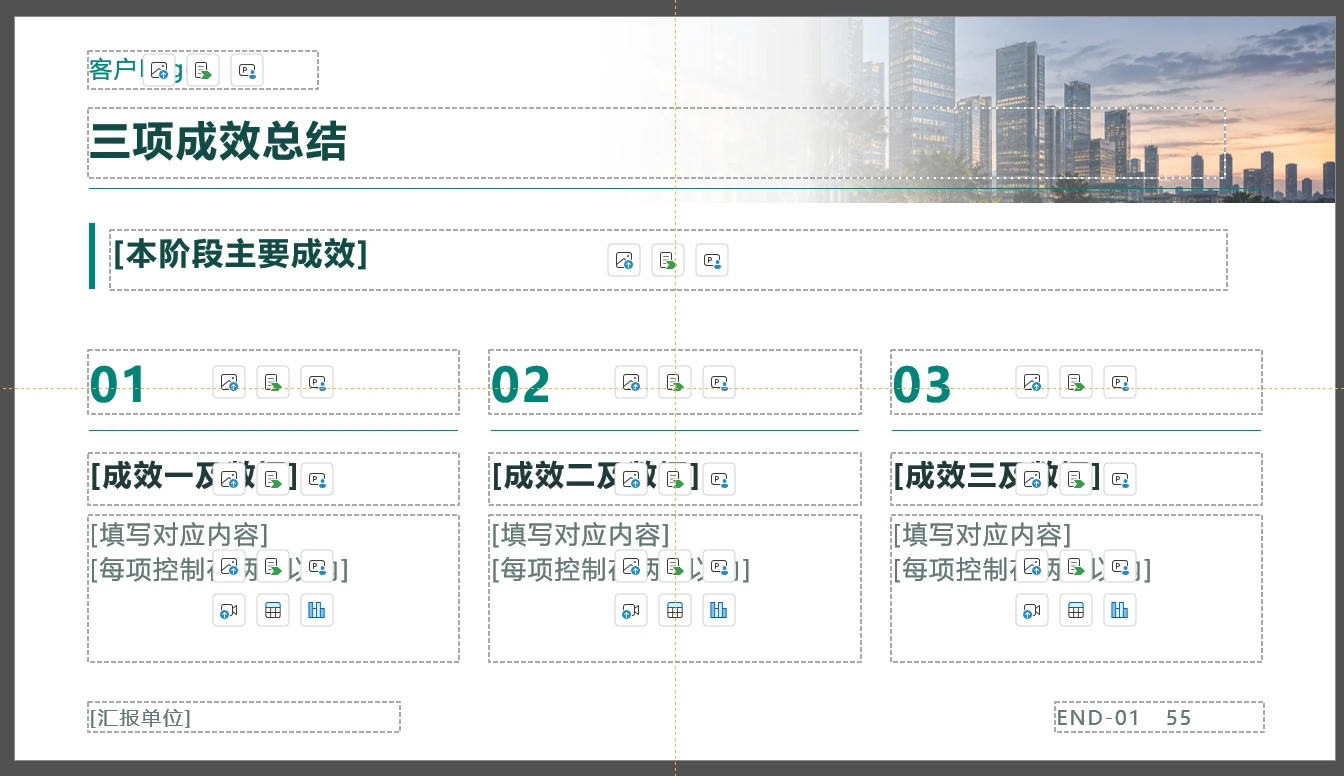The image size is (1344, 776).
Task: Insert a chart in the content box under 成效一
Action: click(x=317, y=610)
